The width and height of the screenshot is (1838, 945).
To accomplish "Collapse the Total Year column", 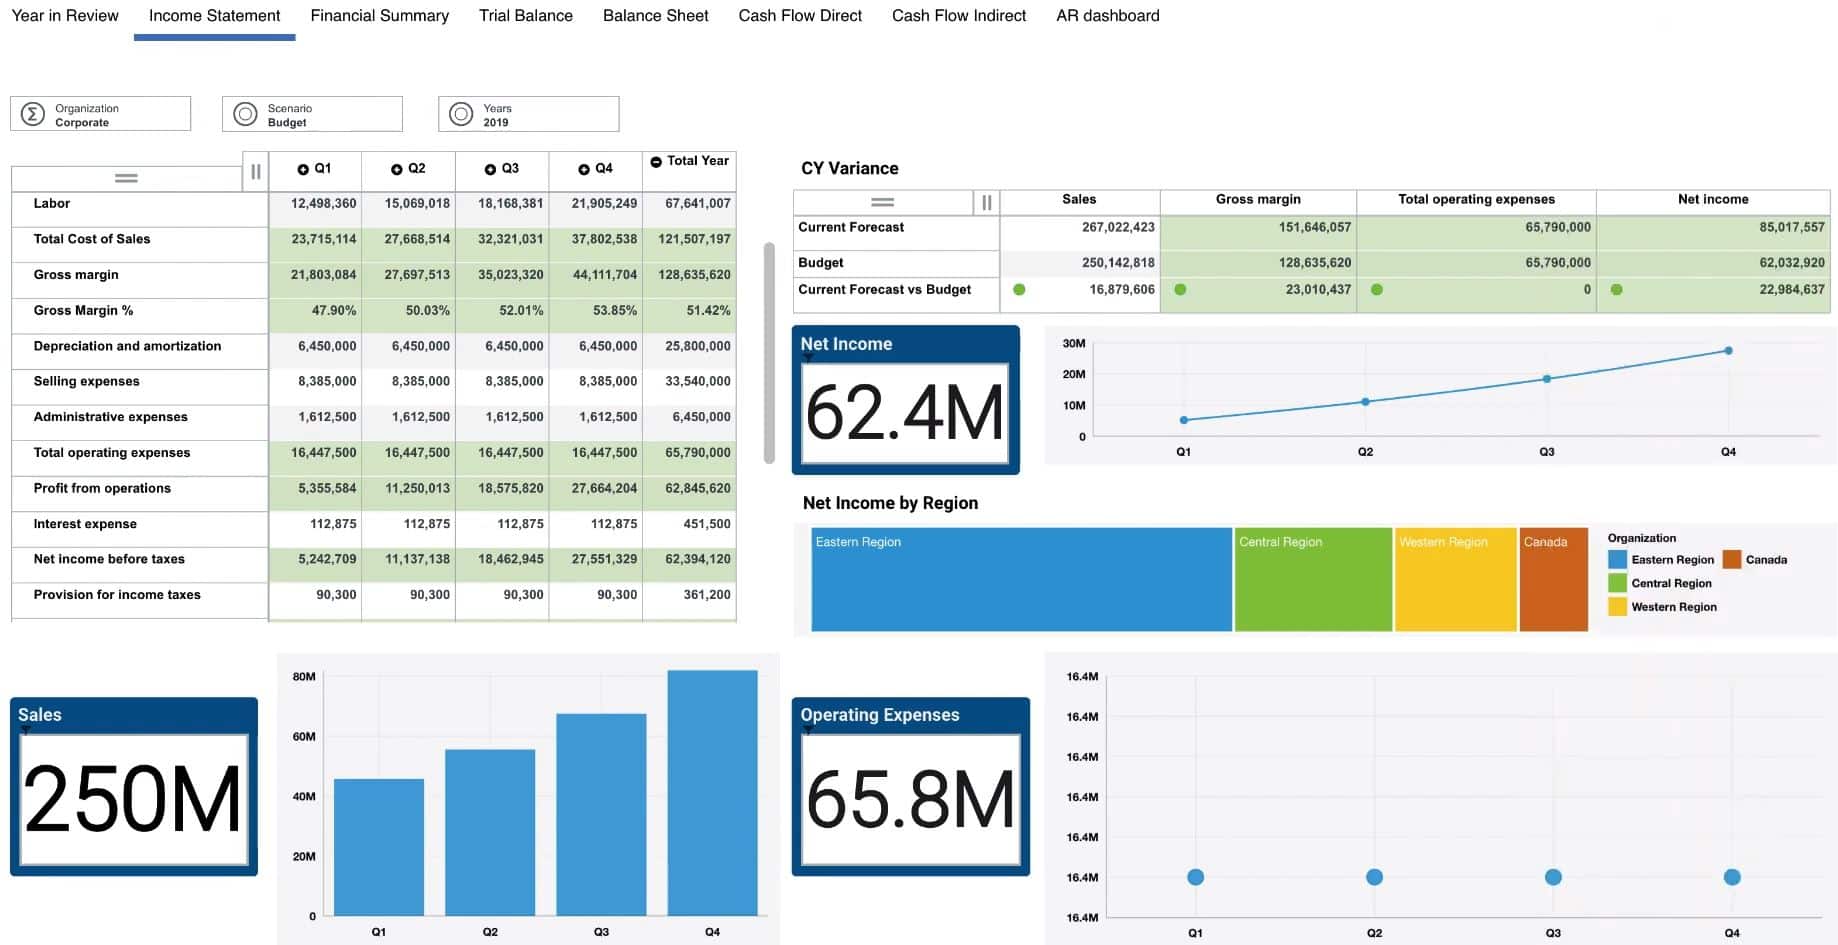I will pos(656,162).
